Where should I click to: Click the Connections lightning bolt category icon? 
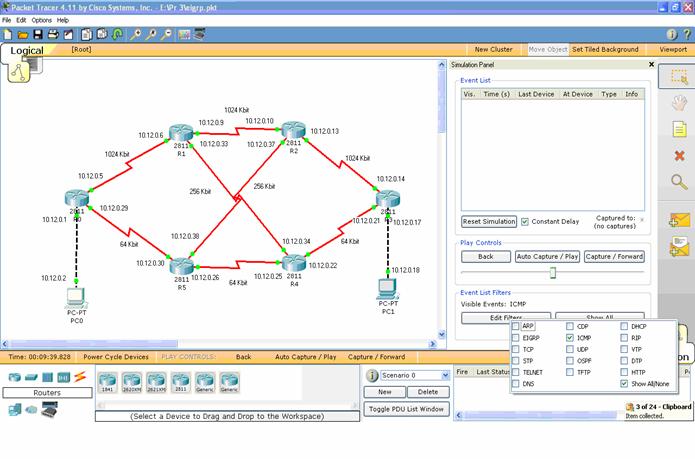click(80, 377)
